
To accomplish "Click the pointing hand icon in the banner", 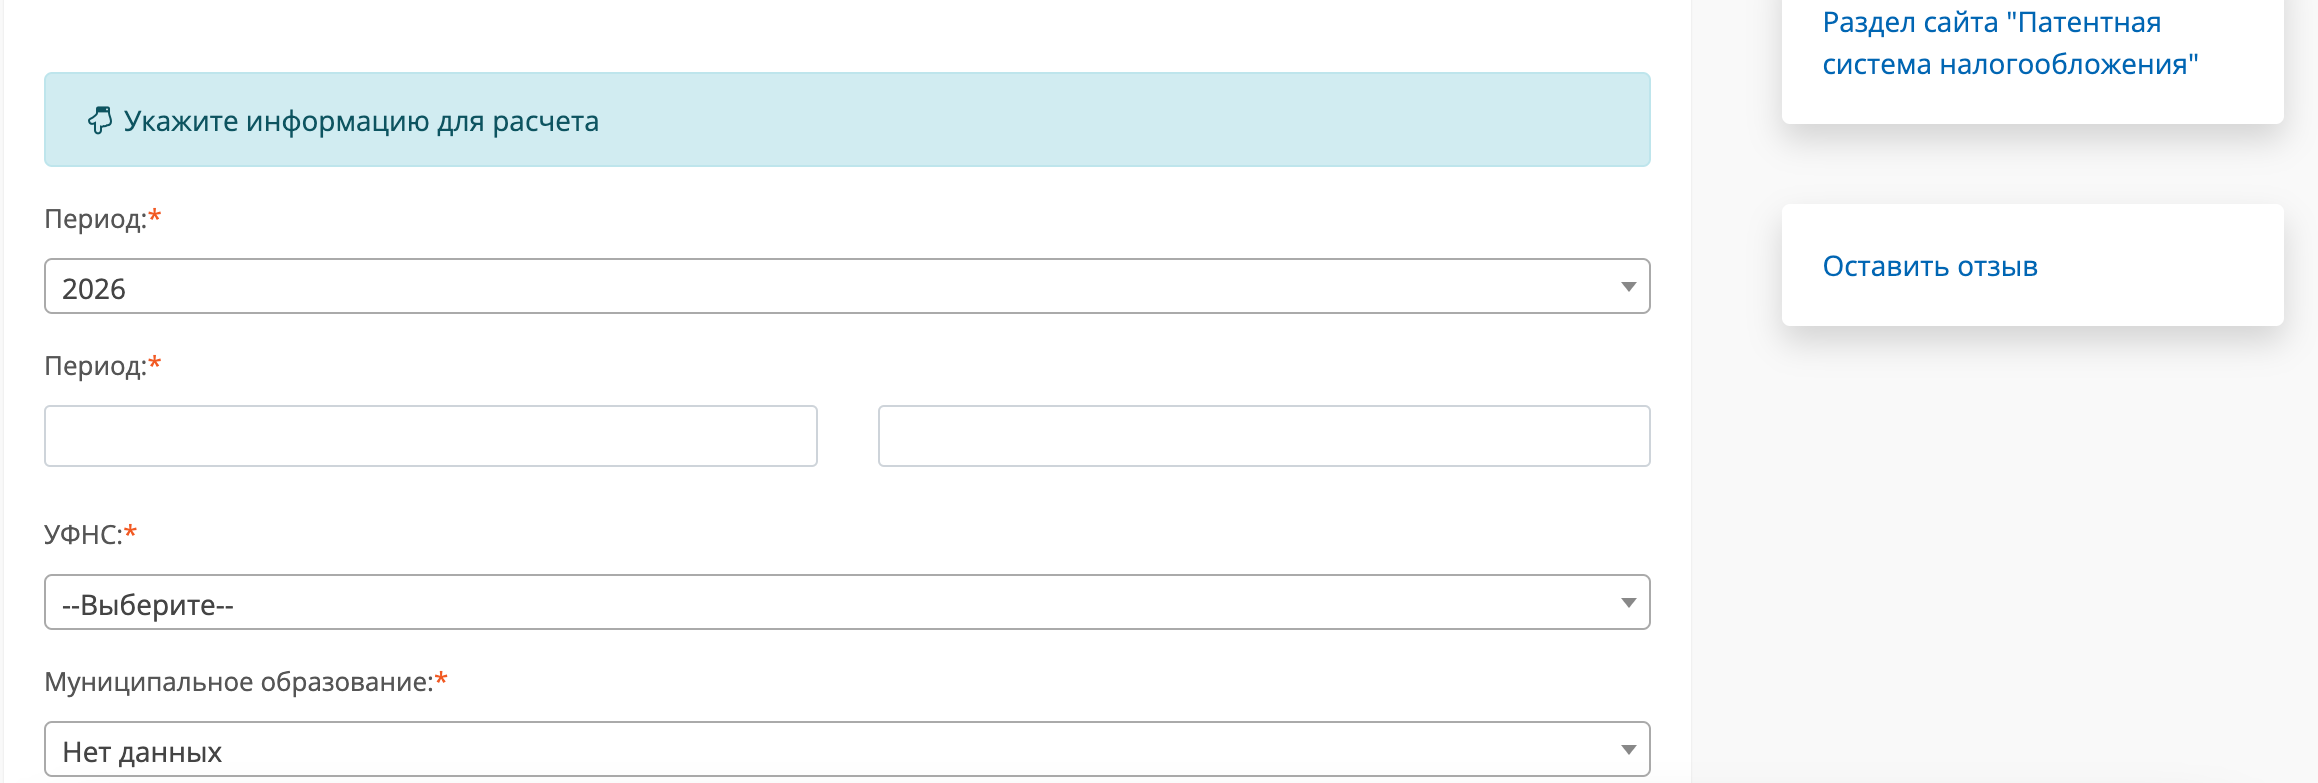I will (x=100, y=121).
